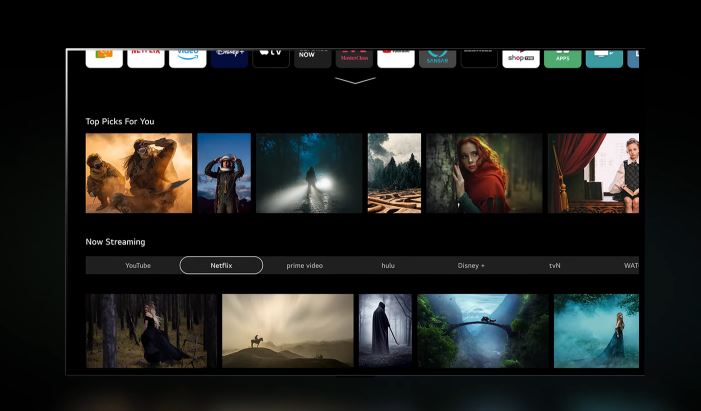The width and height of the screenshot is (701, 411).
Task: Open the desert warriors thumbnail in Top Picks
Action: pos(139,173)
